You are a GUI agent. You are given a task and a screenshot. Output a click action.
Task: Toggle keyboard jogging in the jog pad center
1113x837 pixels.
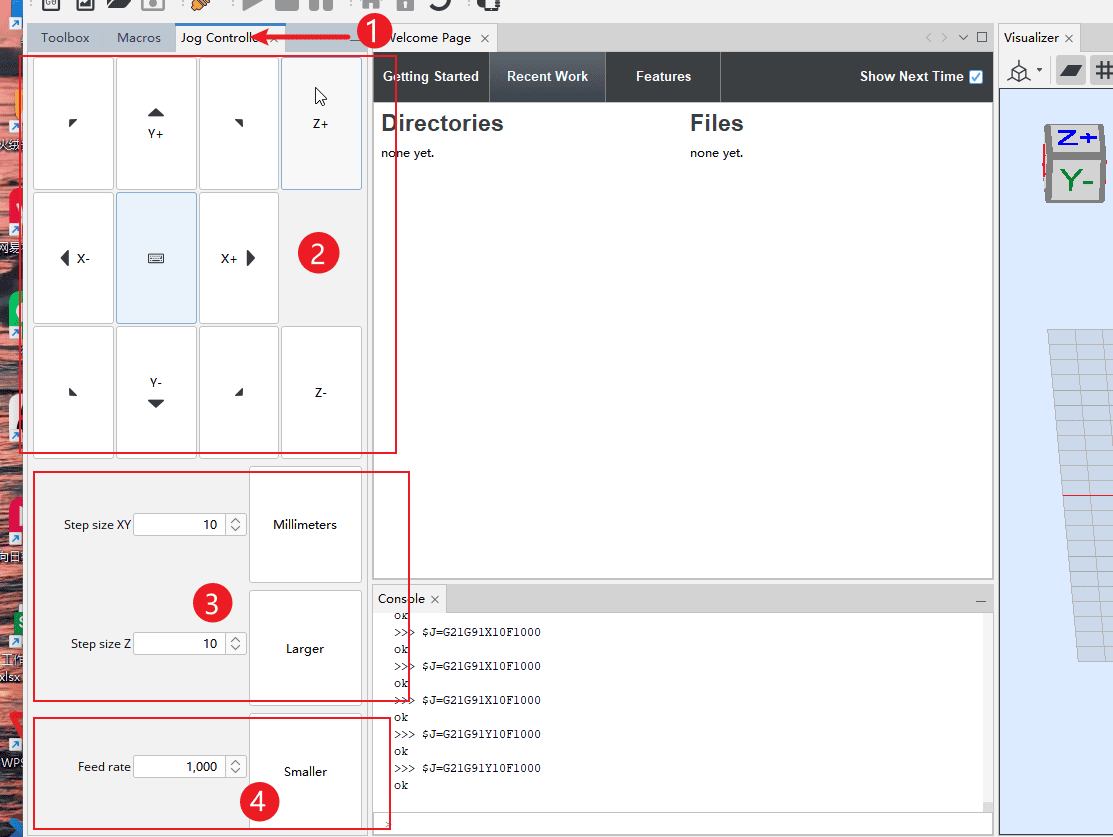[156, 258]
